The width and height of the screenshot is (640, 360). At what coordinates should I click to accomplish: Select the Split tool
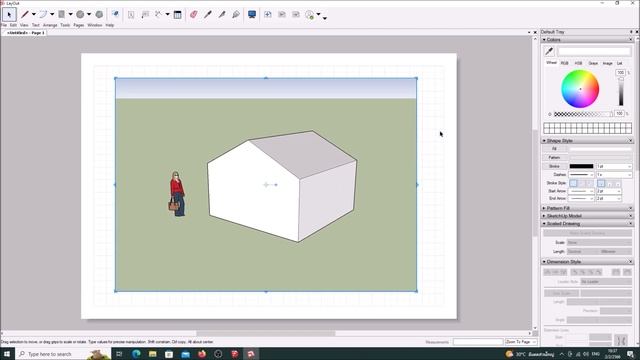222,15
